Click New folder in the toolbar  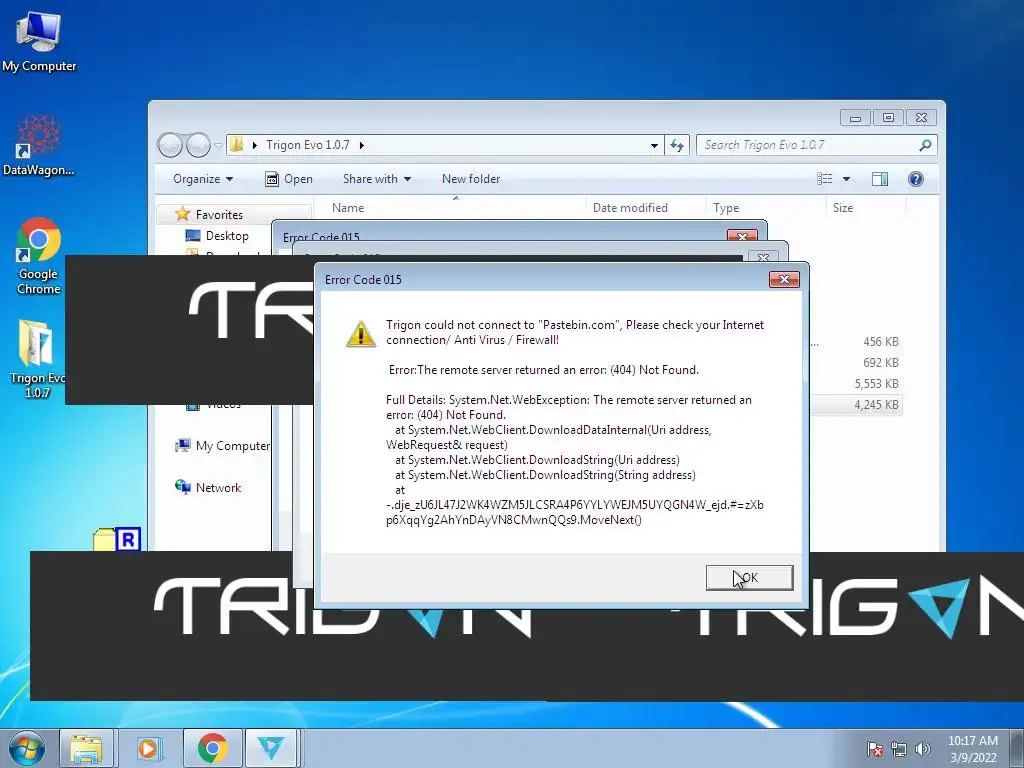(471, 179)
